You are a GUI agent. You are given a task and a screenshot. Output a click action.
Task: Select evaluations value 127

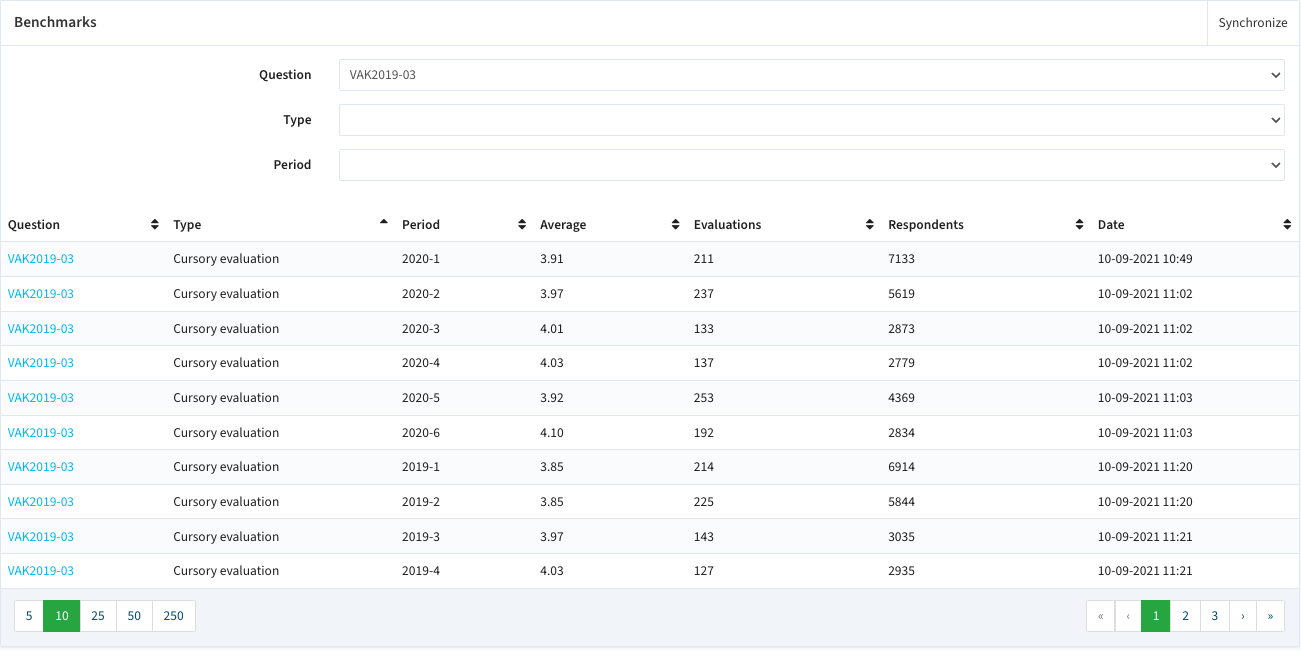(704, 571)
